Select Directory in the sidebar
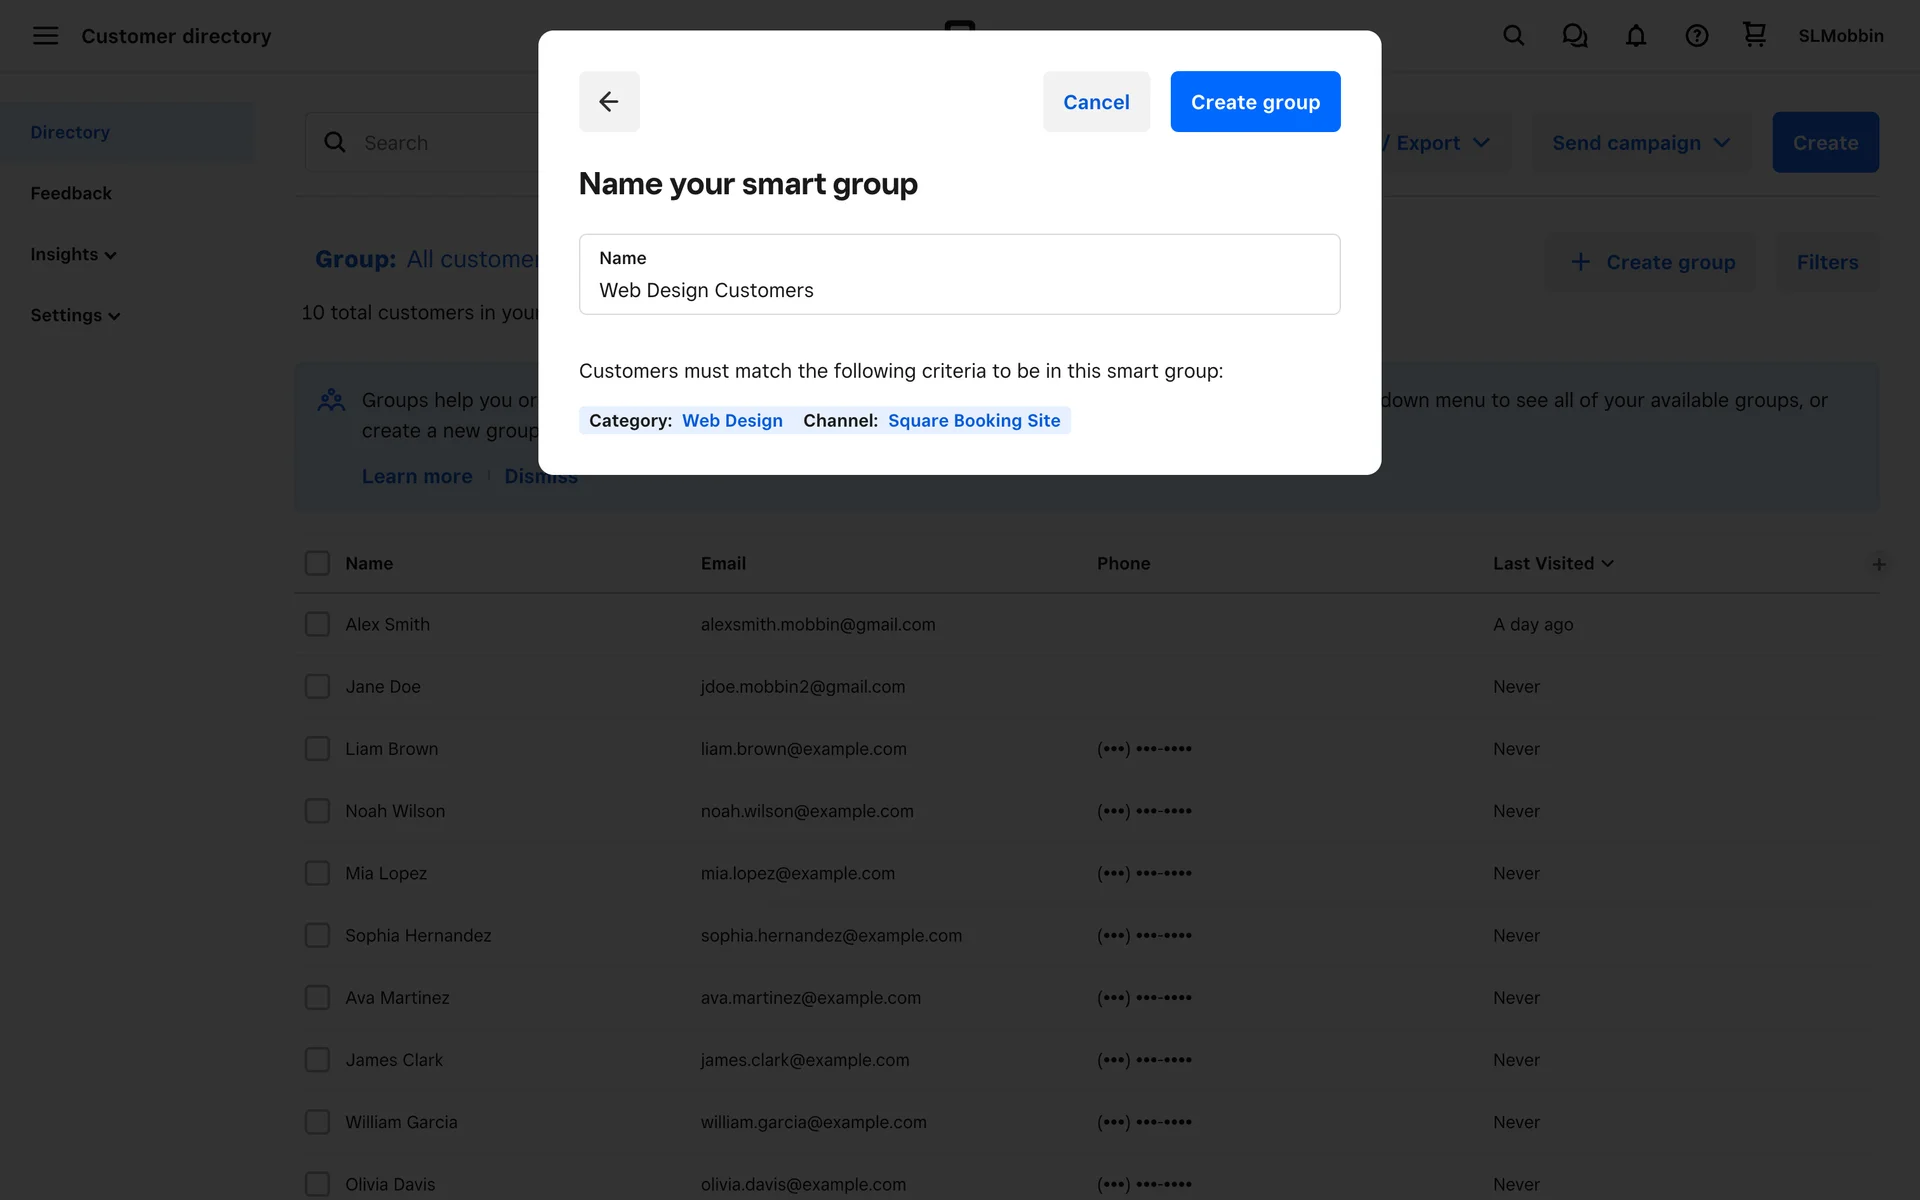Screen dimensions: 1920x1200 click(70, 132)
